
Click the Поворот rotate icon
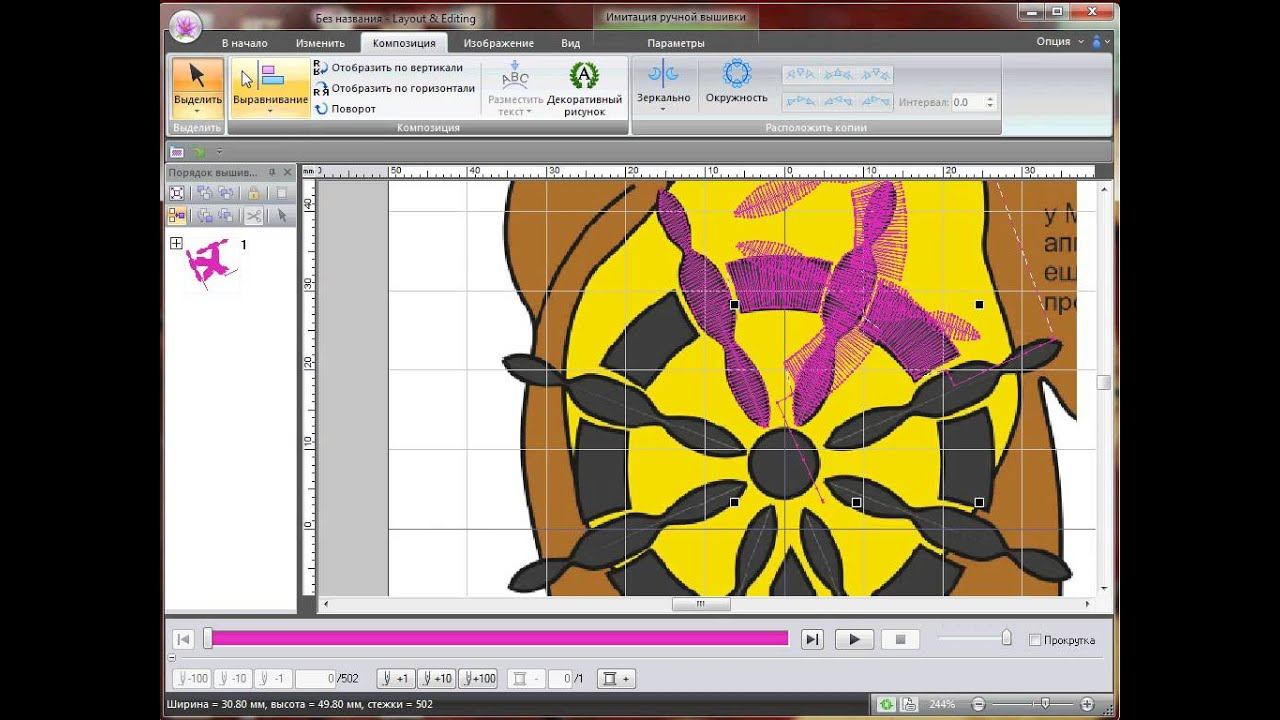(322, 108)
